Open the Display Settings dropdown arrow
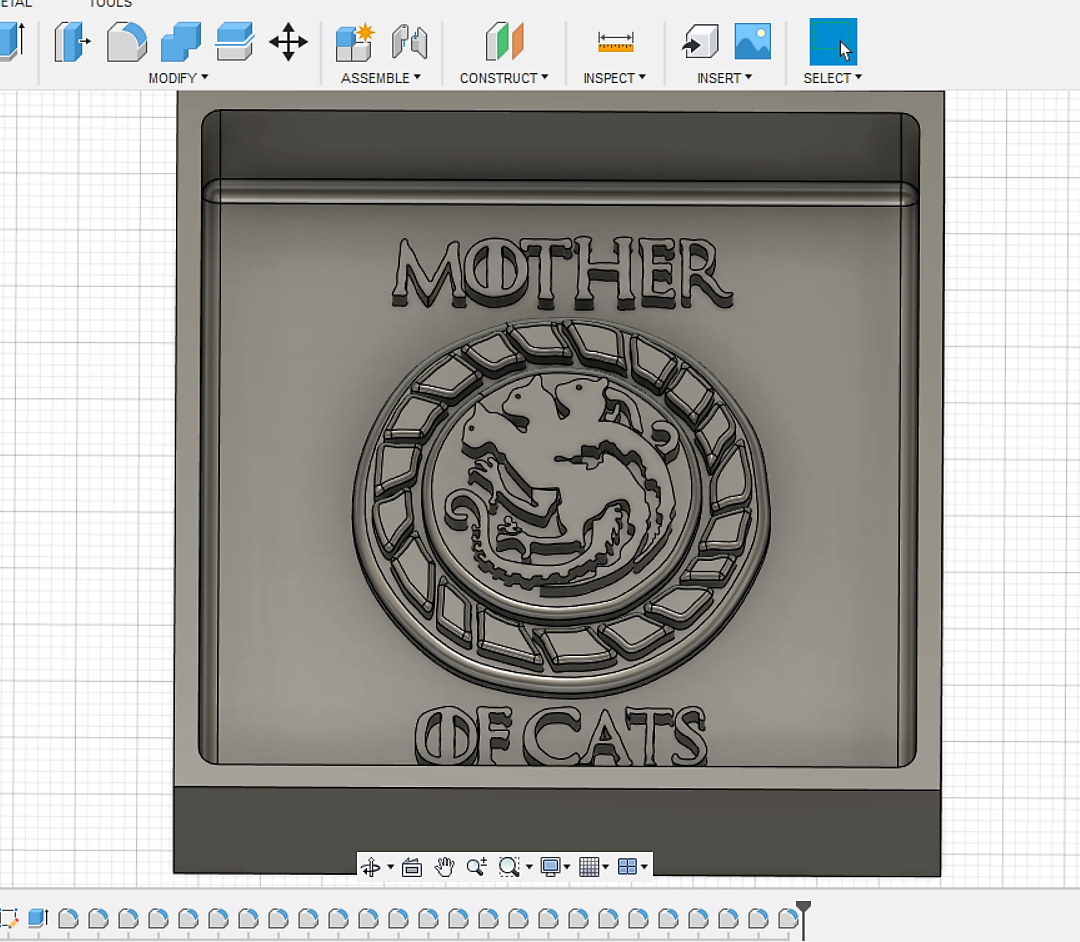 [567, 867]
